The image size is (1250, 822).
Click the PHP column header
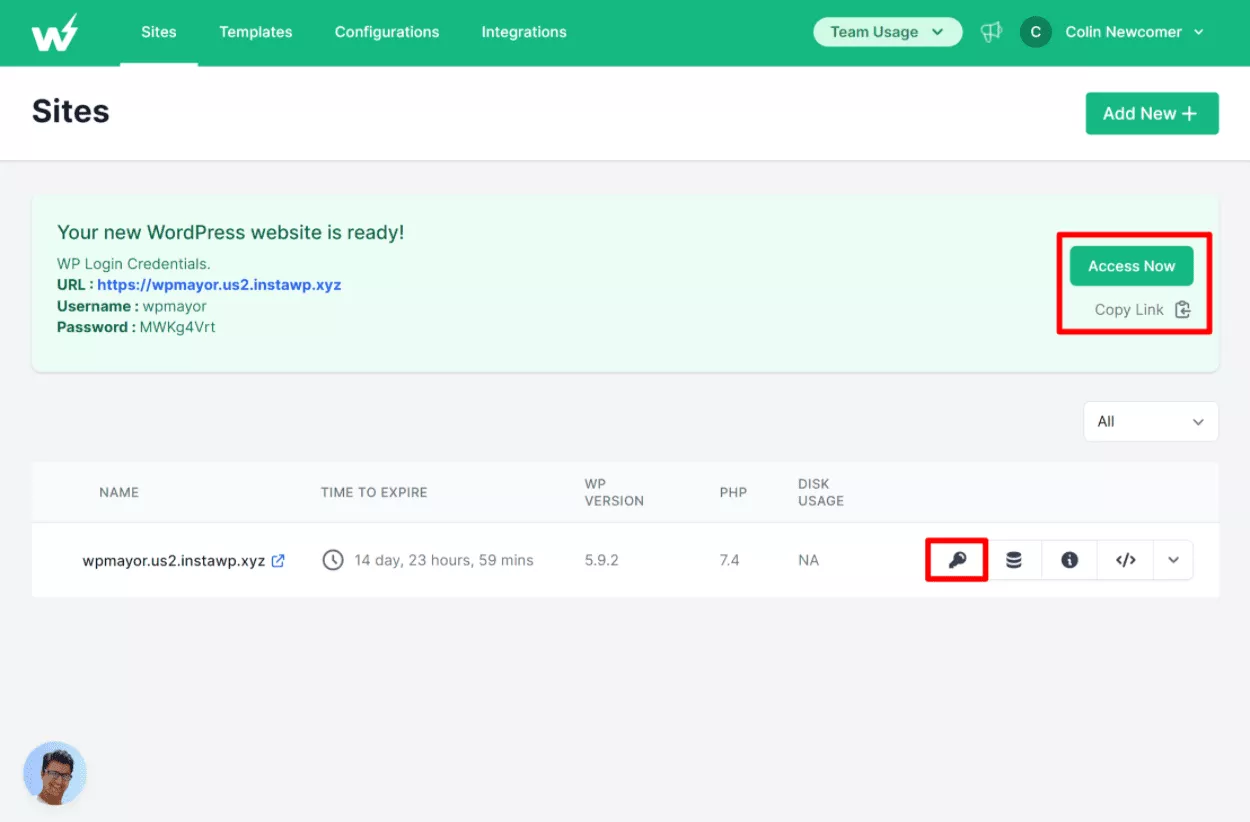point(733,492)
